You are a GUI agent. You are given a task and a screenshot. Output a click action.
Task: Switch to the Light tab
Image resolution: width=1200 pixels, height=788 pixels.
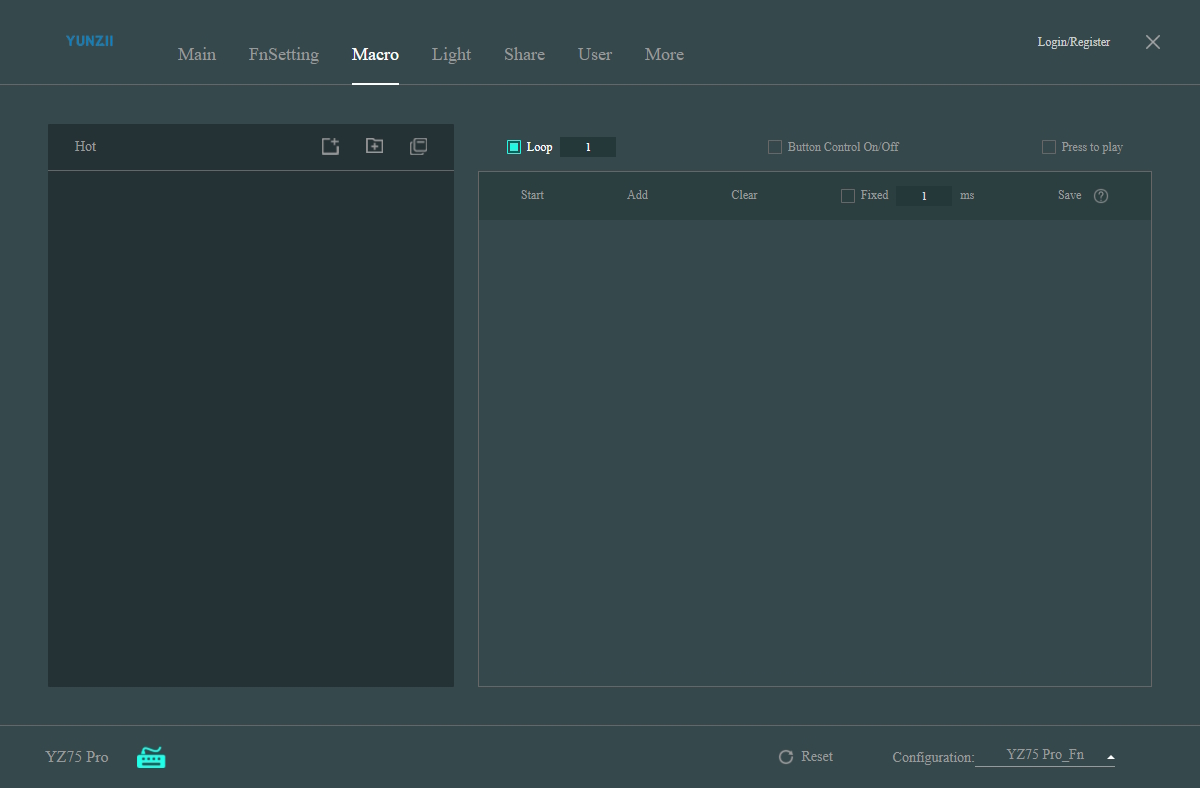(451, 54)
